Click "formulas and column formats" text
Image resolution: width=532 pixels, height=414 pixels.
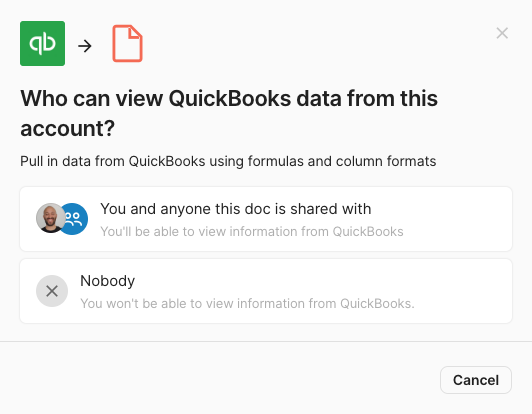pyautogui.click(x=342, y=161)
